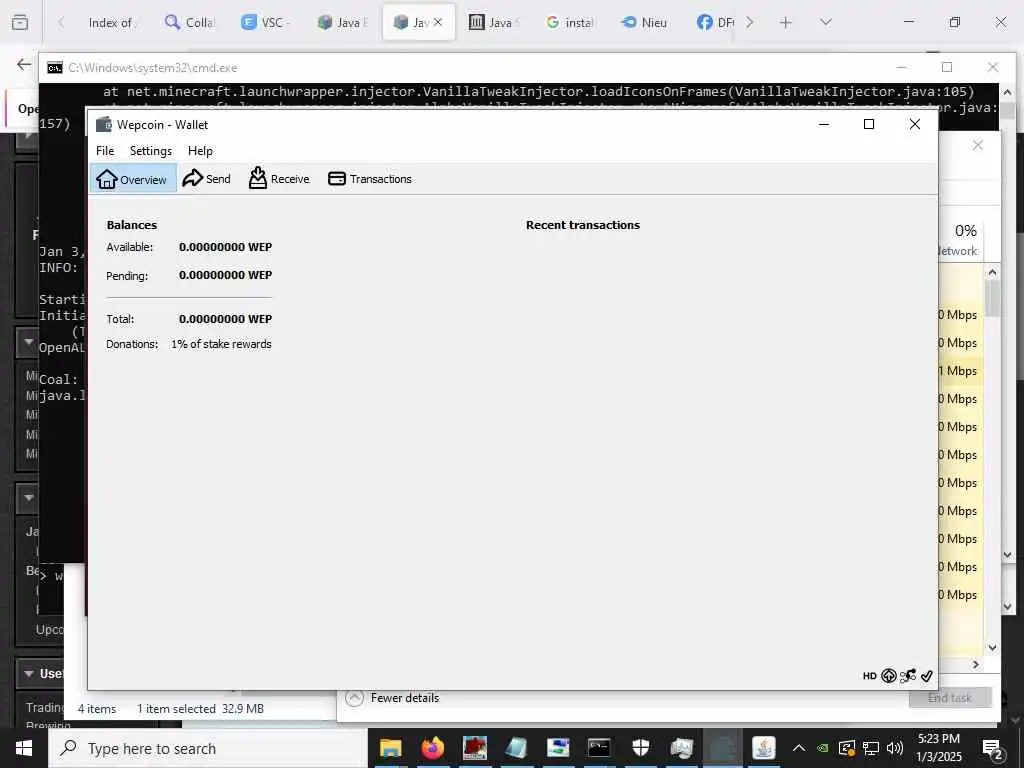The image size is (1024, 768).
Task: Click the '1% of stake rewards' donations text
Action: coord(221,344)
